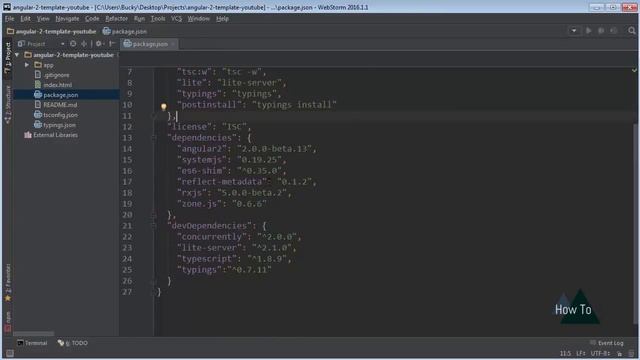The height and width of the screenshot is (360, 640).
Task: Select tsconfig.json in the project tree
Action: [56, 115]
